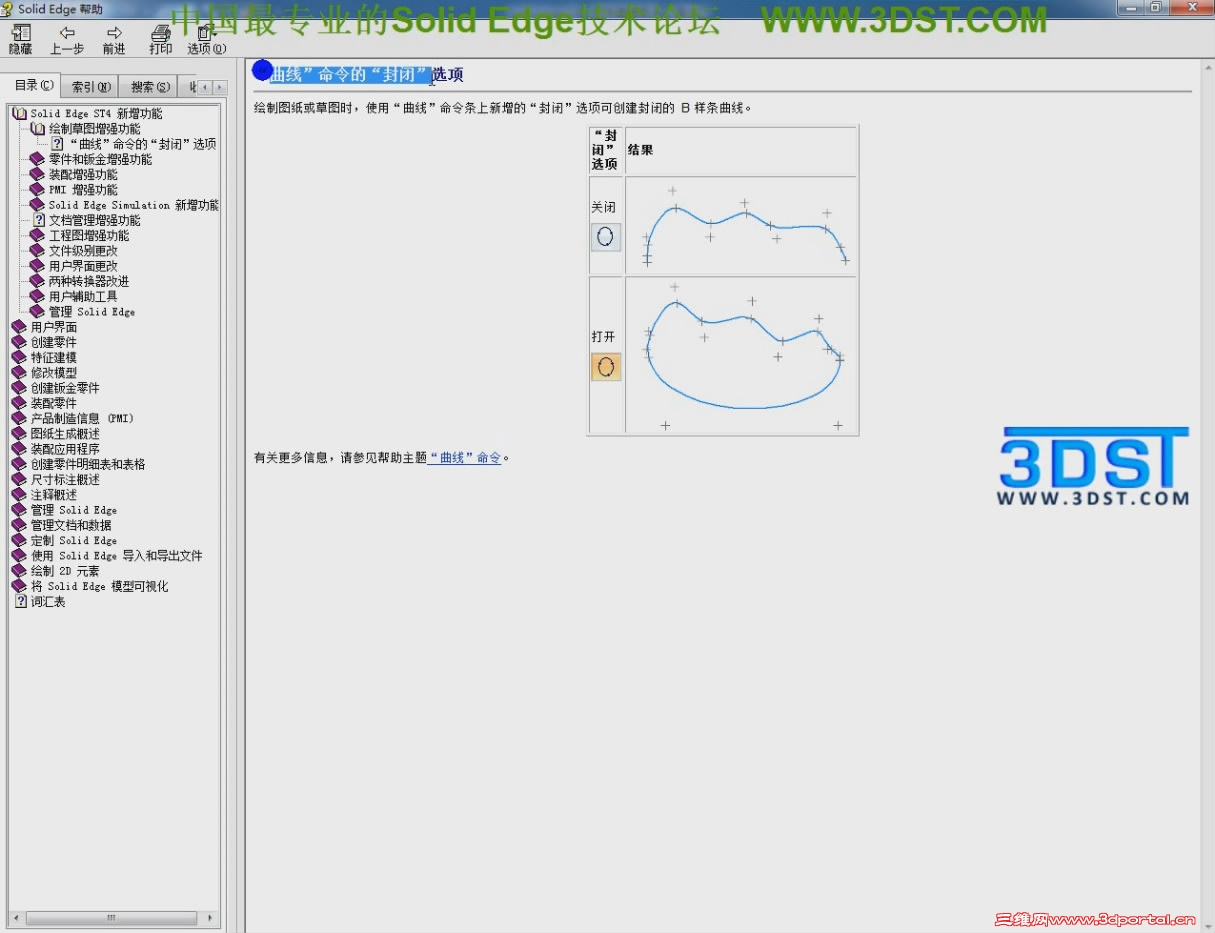Click the highlighted 打开 closed-curve option icon
The width and height of the screenshot is (1215, 933).
(605, 367)
